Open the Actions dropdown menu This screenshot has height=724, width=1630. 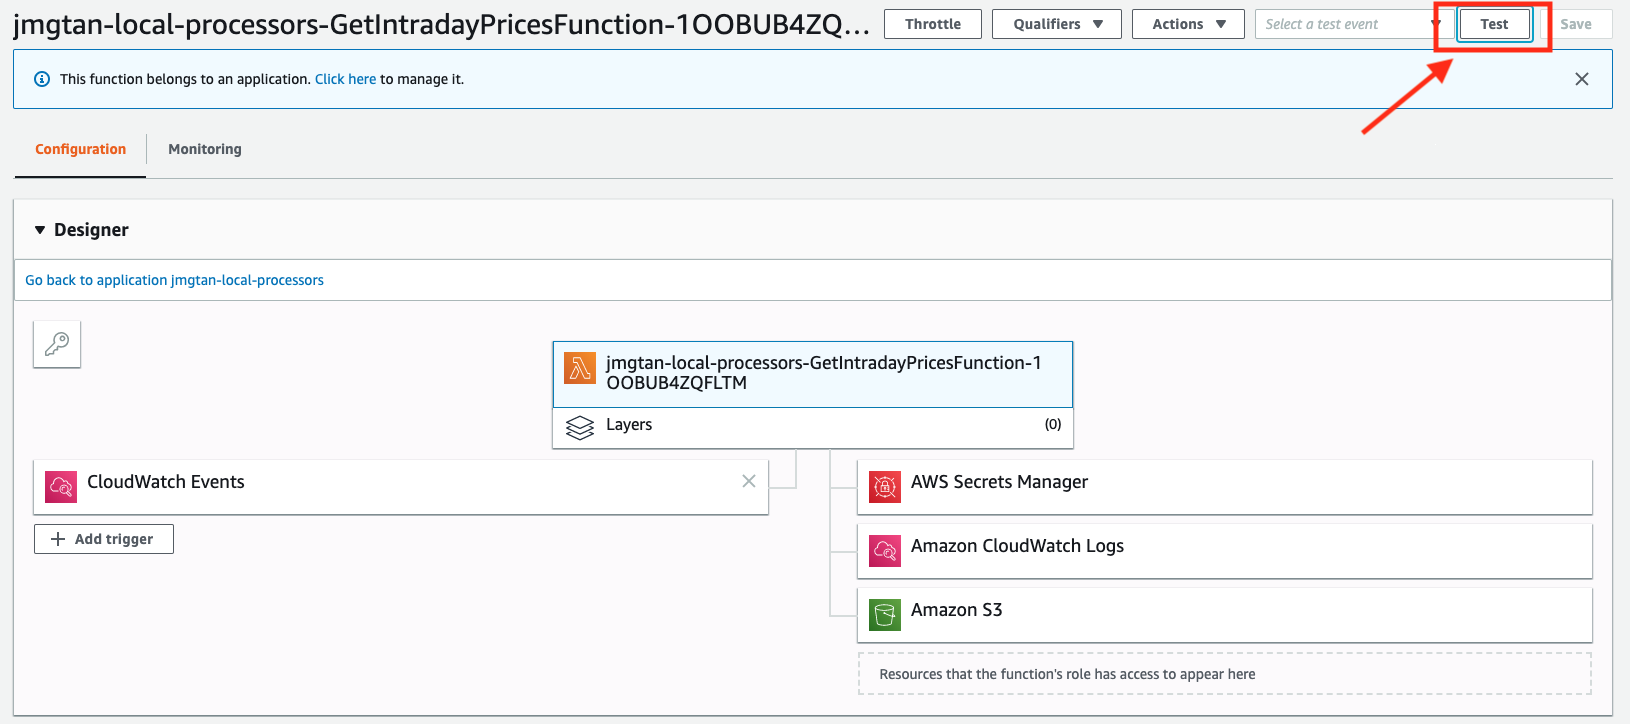[x=1188, y=24]
